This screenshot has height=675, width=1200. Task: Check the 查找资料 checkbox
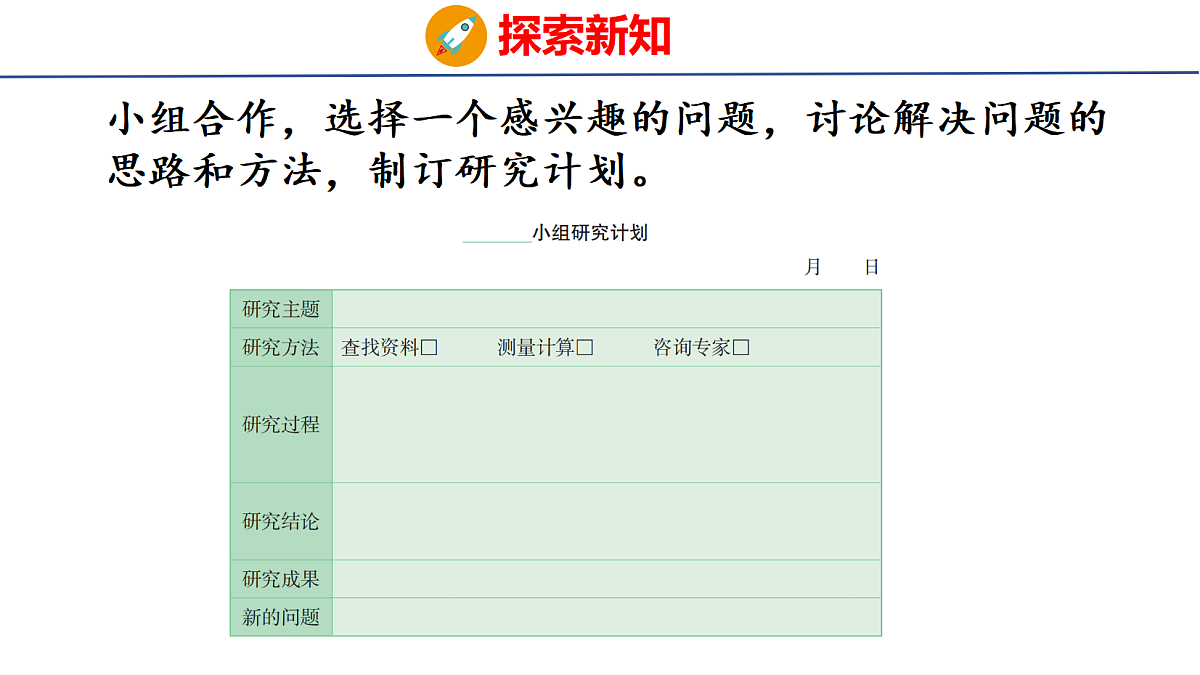coord(430,348)
